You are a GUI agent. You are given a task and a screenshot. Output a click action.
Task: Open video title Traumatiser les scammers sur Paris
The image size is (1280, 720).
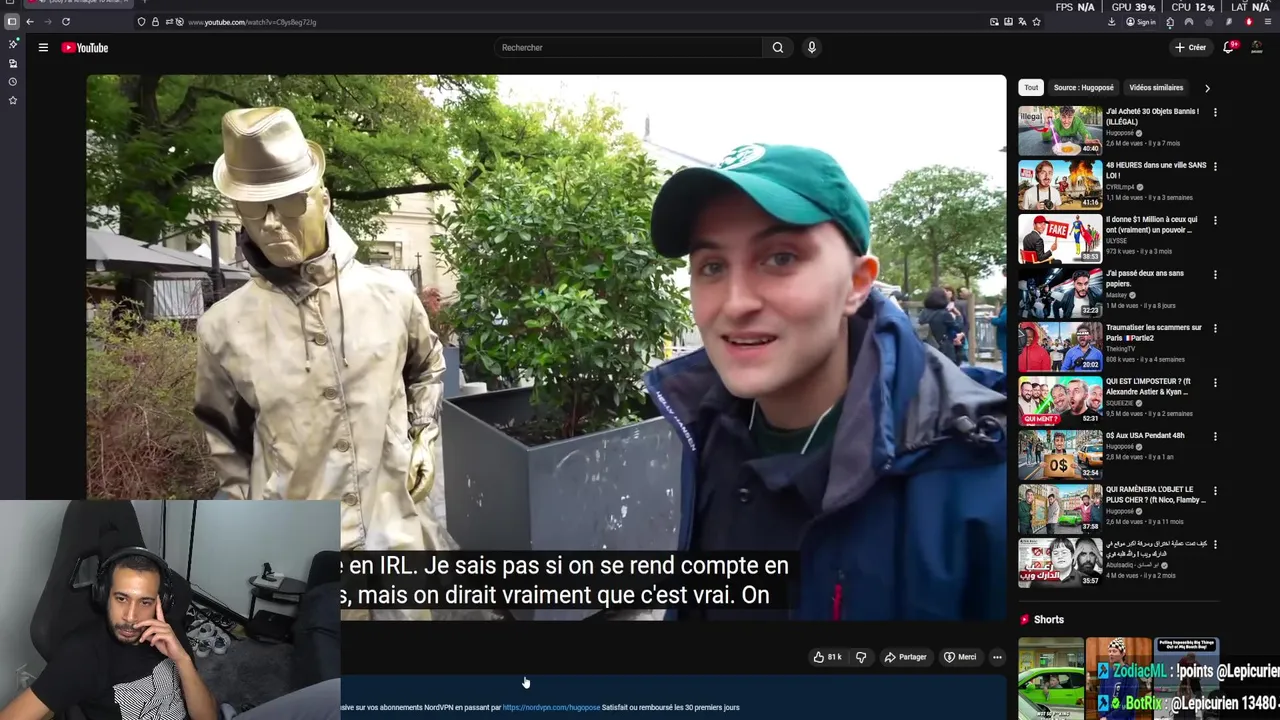coord(1153,332)
